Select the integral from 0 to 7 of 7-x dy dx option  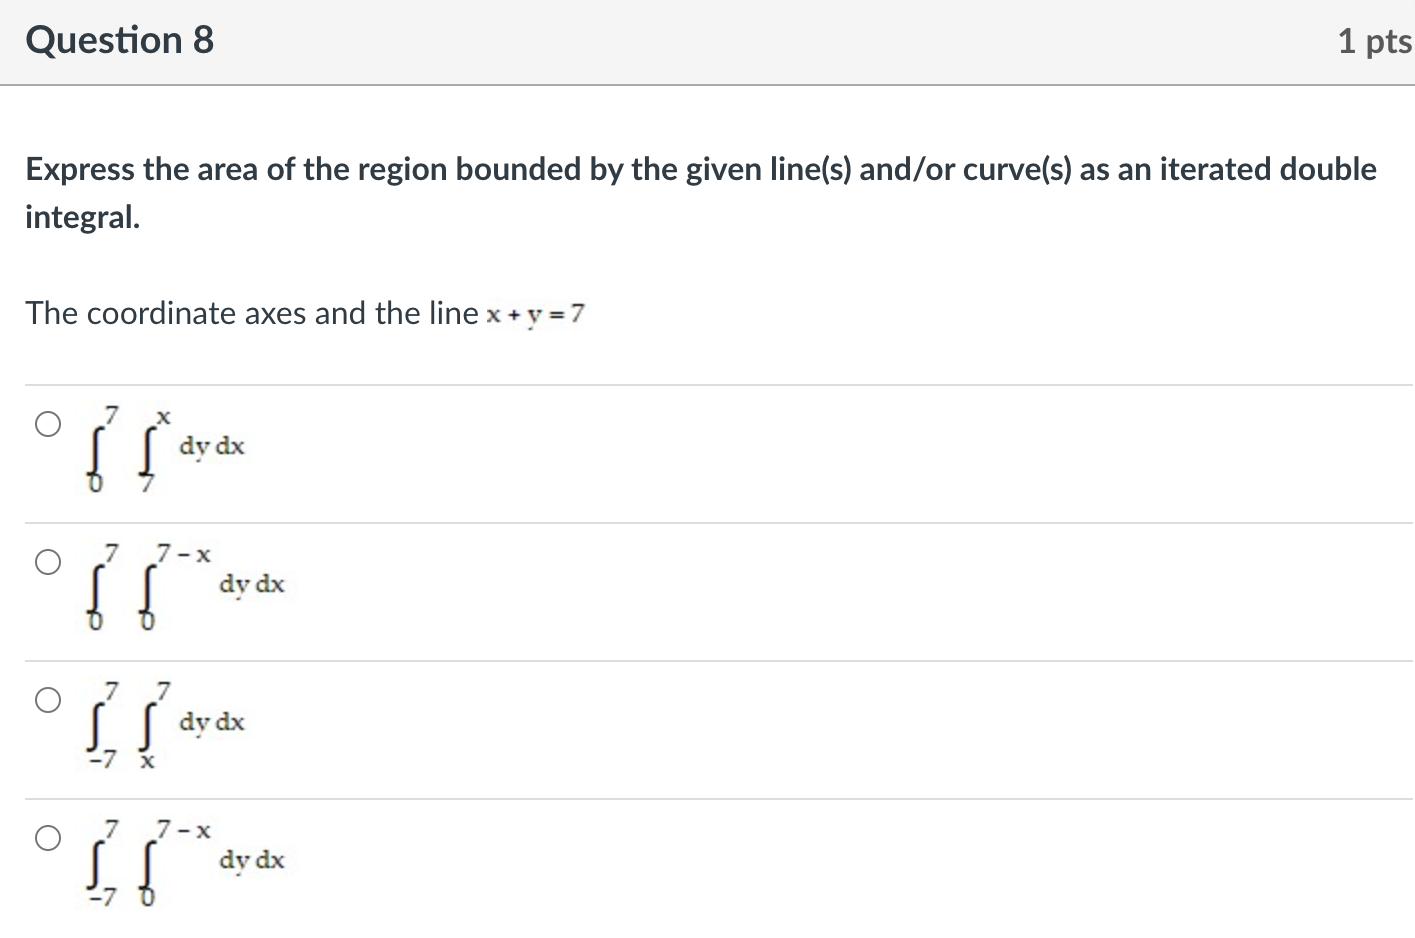[47, 561]
